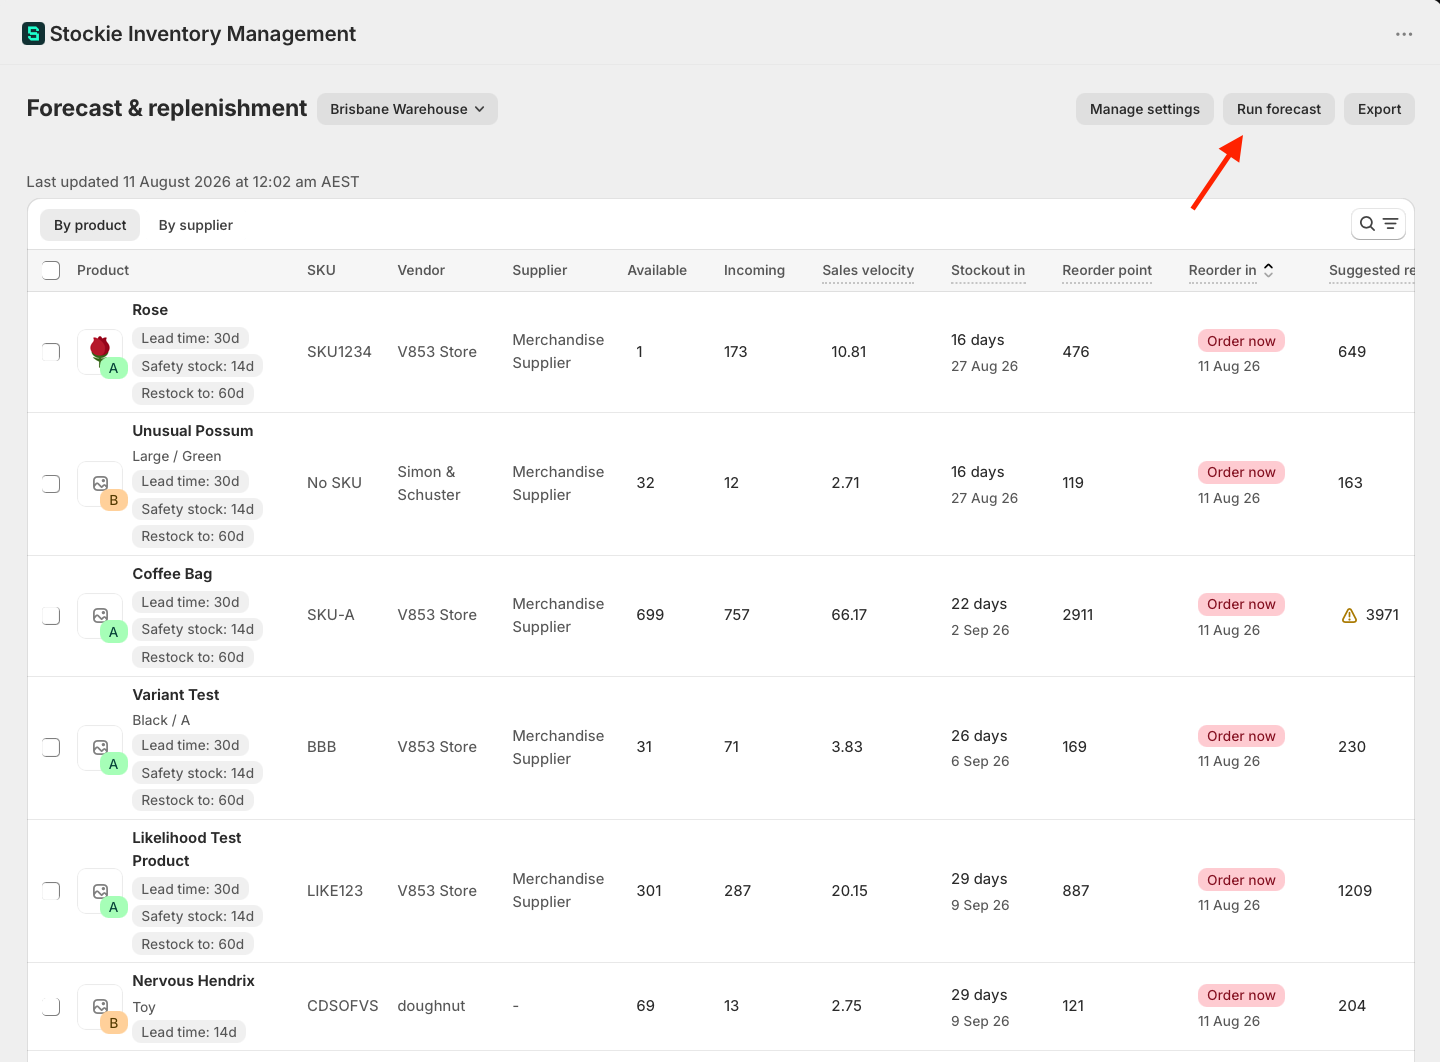Click the Run forecast button
The width and height of the screenshot is (1440, 1062).
coord(1279,109)
